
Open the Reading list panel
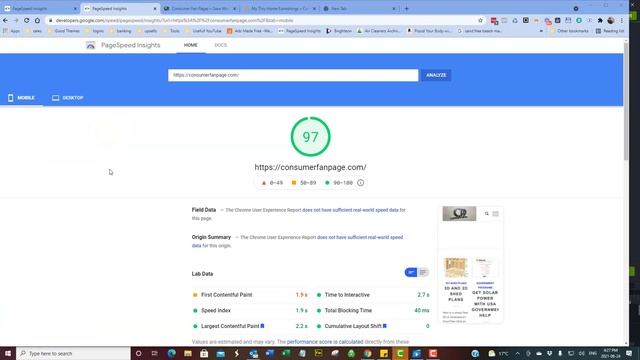[x=610, y=31]
